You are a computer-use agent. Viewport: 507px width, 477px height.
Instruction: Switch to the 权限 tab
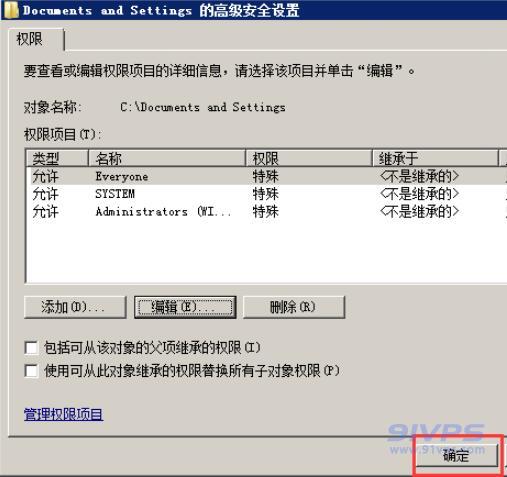pyautogui.click(x=36, y=40)
